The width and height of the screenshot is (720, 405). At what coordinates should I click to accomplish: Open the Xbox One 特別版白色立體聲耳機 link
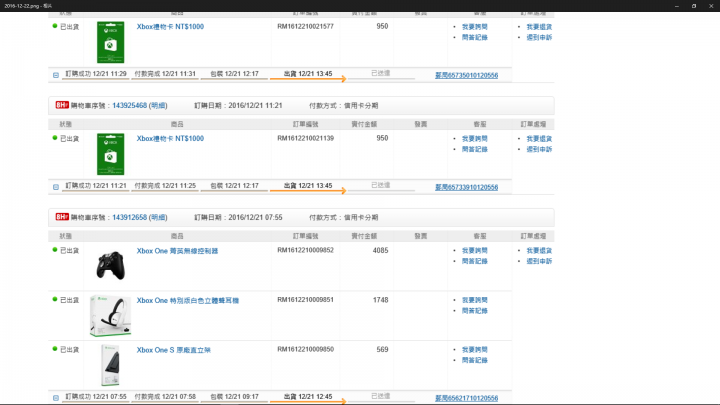(x=188, y=300)
